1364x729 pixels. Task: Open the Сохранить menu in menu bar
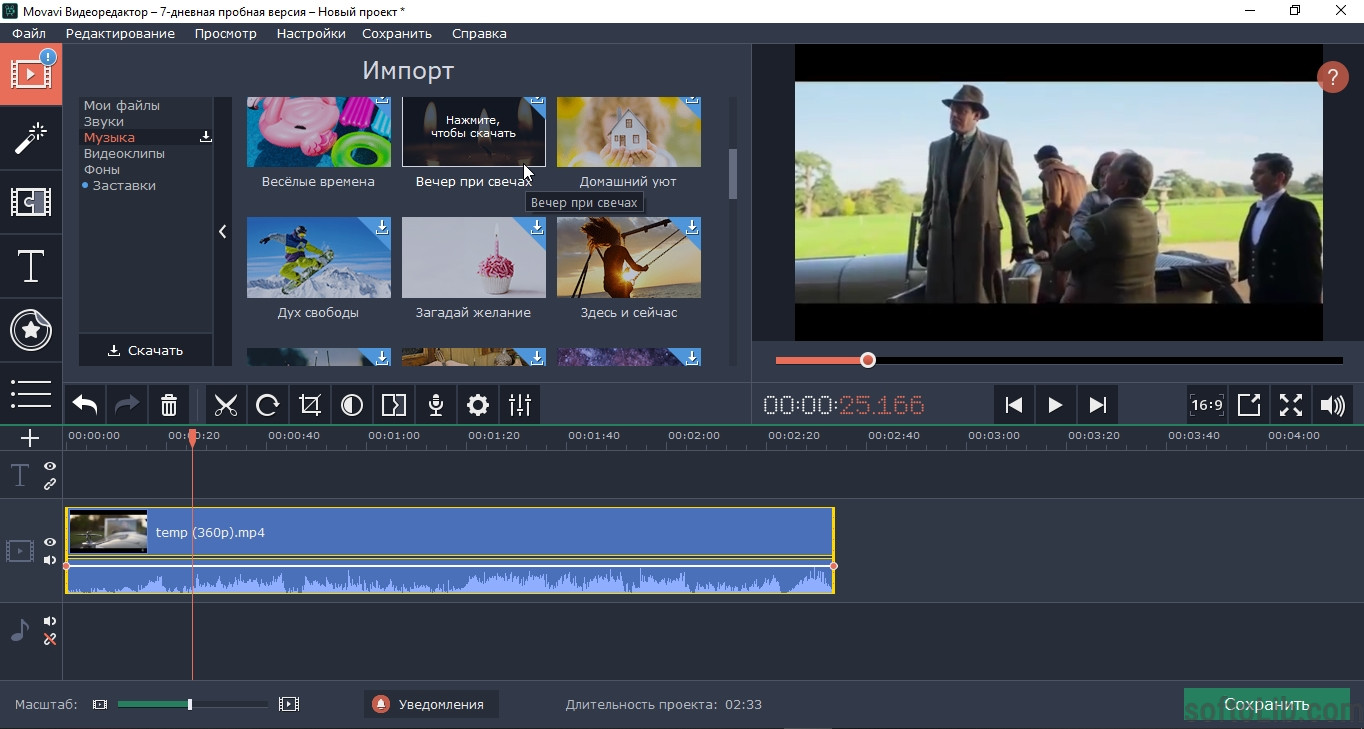(x=397, y=33)
